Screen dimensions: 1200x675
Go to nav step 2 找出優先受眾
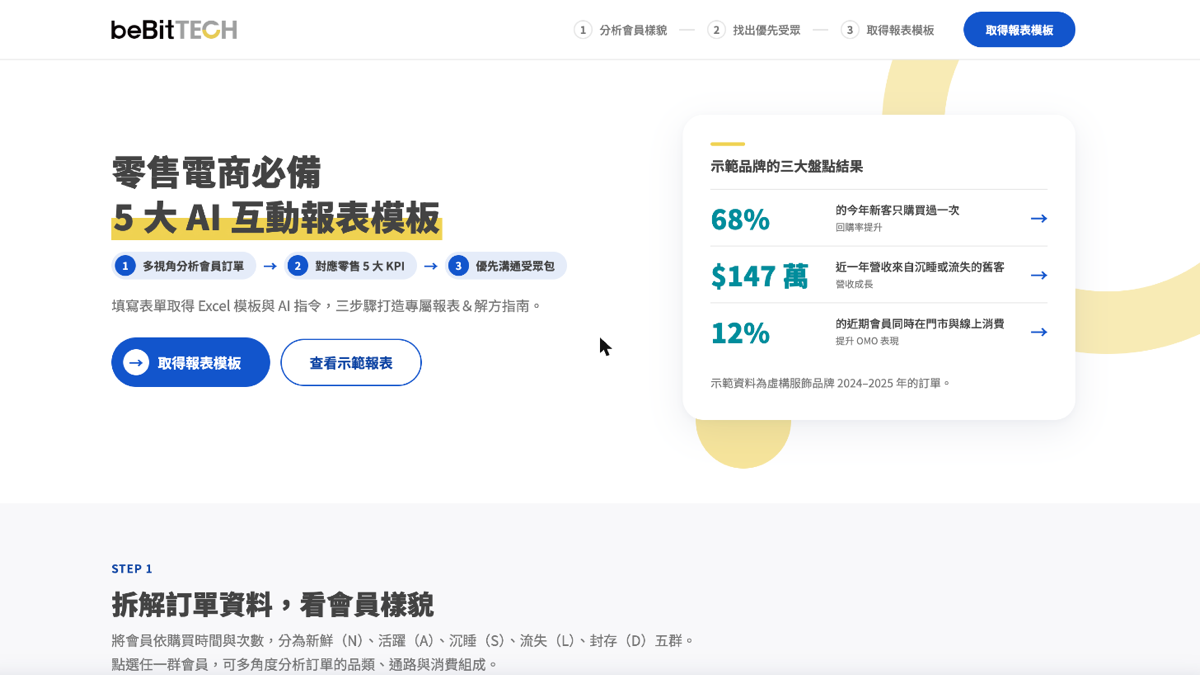click(x=754, y=30)
